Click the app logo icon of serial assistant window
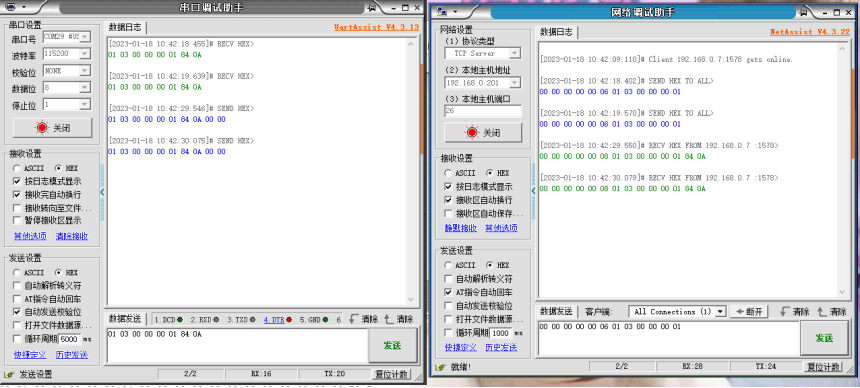 click(x=11, y=8)
